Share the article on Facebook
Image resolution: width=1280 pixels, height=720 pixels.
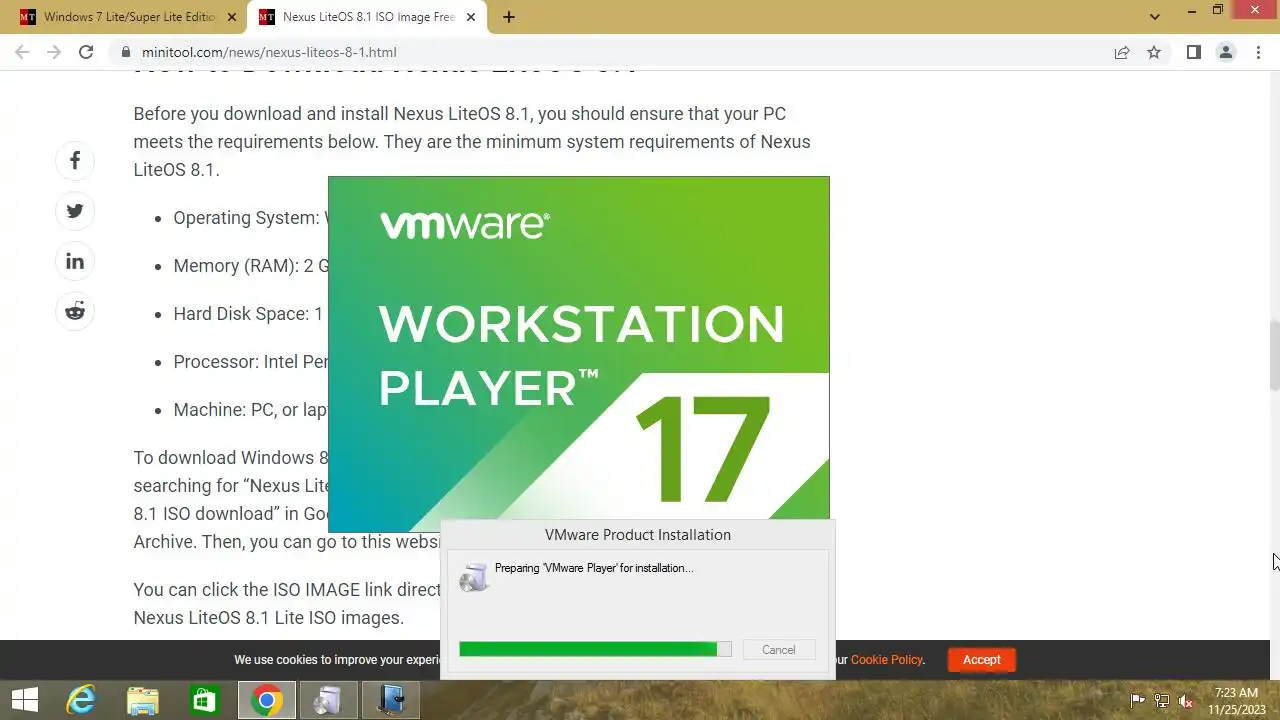click(75, 161)
